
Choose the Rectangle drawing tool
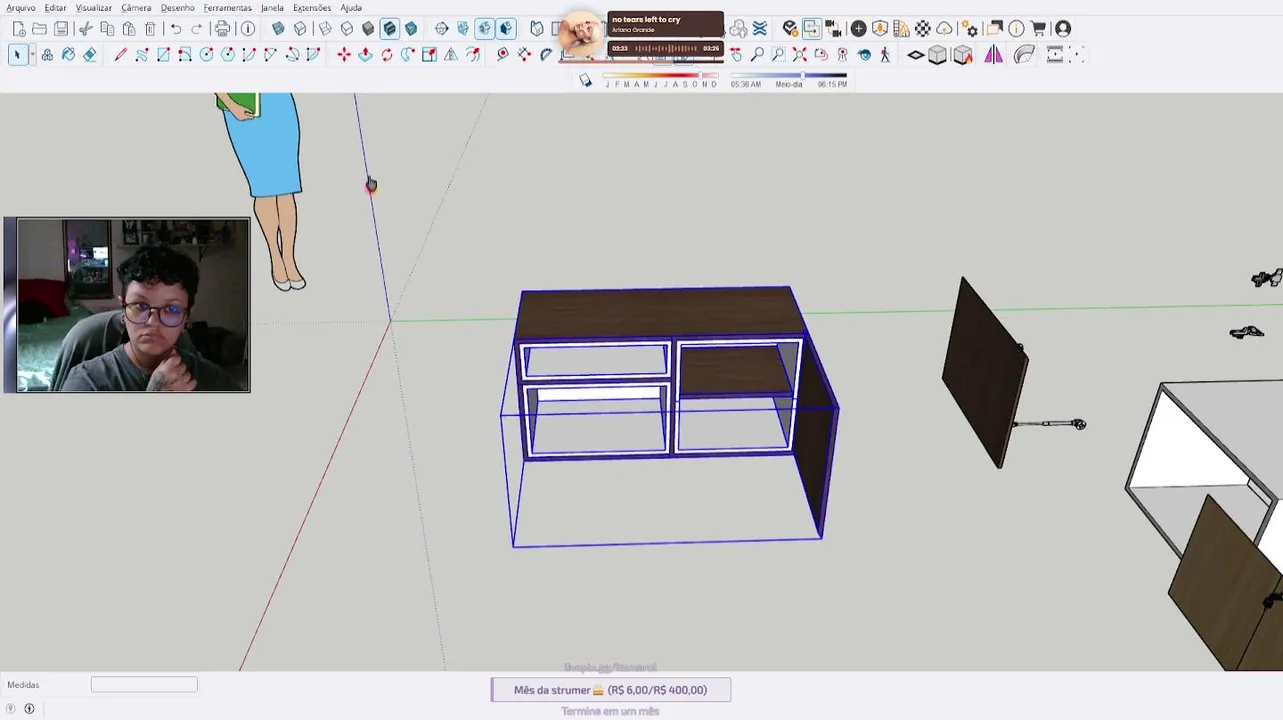[x=163, y=55]
